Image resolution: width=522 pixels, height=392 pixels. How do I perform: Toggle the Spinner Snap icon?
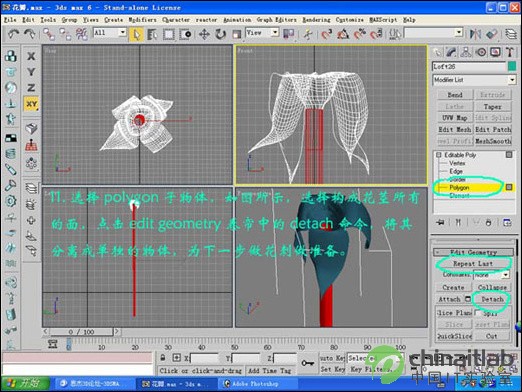(376, 34)
